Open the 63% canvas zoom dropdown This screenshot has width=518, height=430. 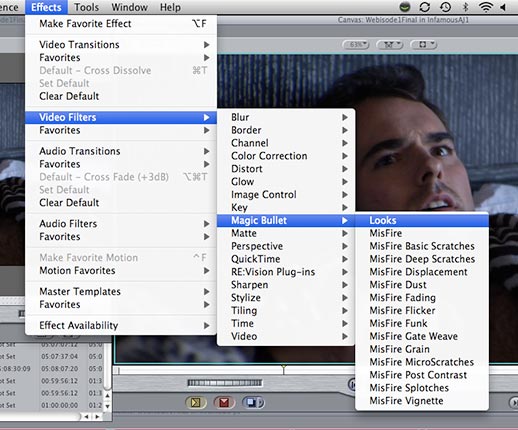pos(356,44)
